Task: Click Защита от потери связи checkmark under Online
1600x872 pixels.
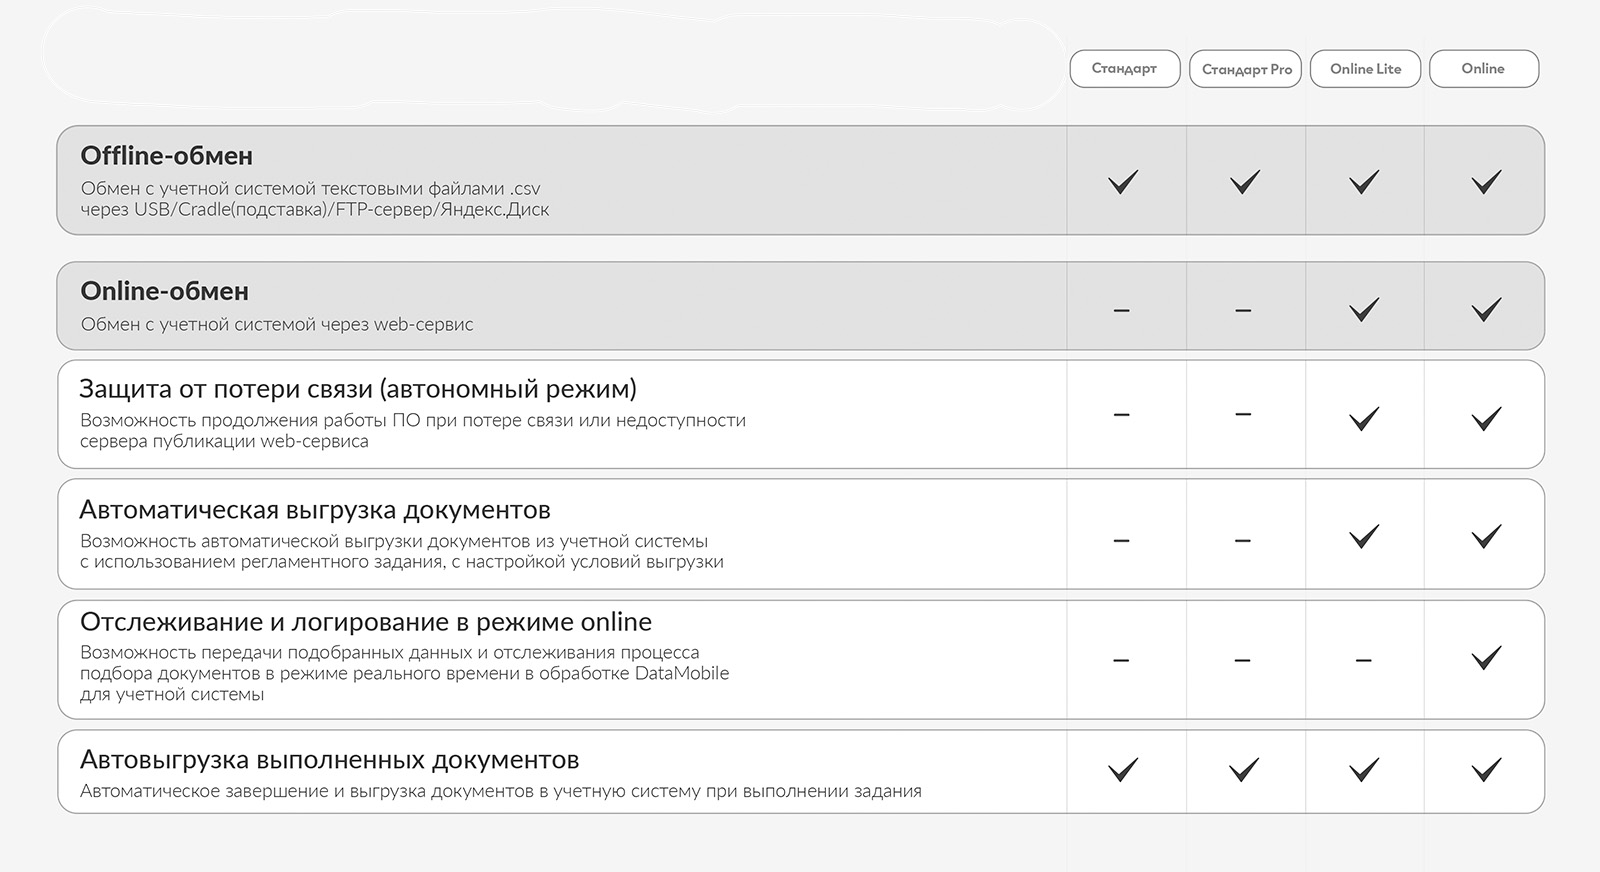Action: click(1486, 419)
